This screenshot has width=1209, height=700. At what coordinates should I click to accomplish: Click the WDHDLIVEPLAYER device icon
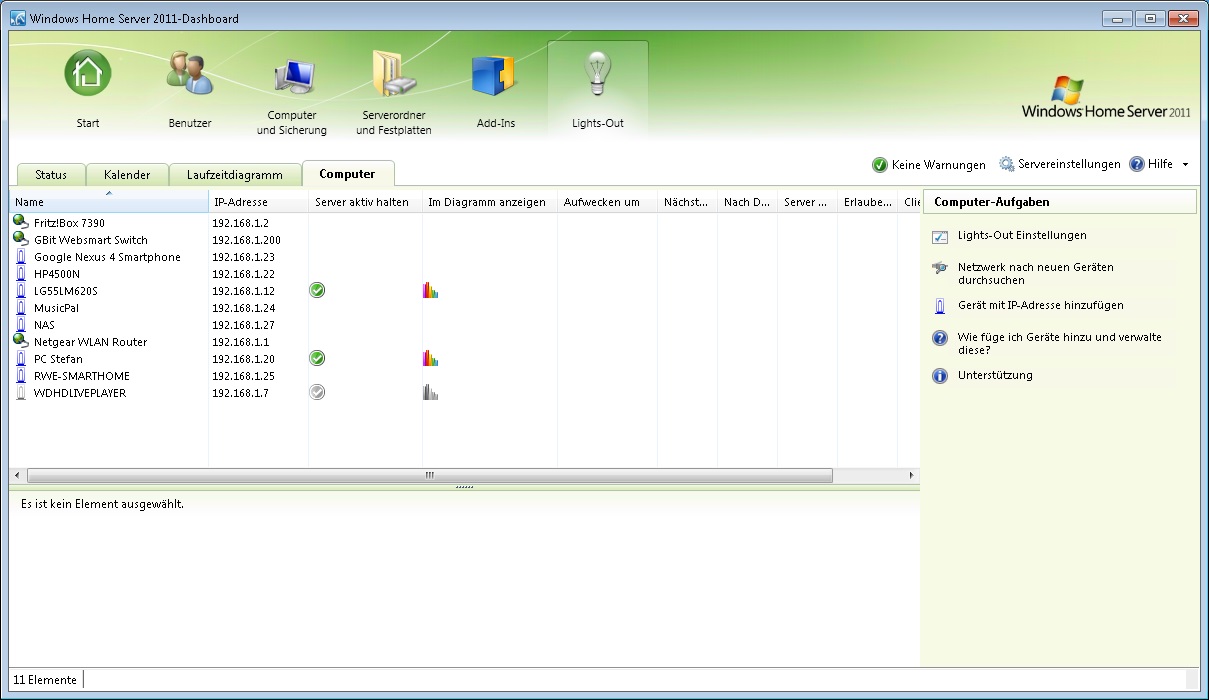pyautogui.click(x=21, y=392)
